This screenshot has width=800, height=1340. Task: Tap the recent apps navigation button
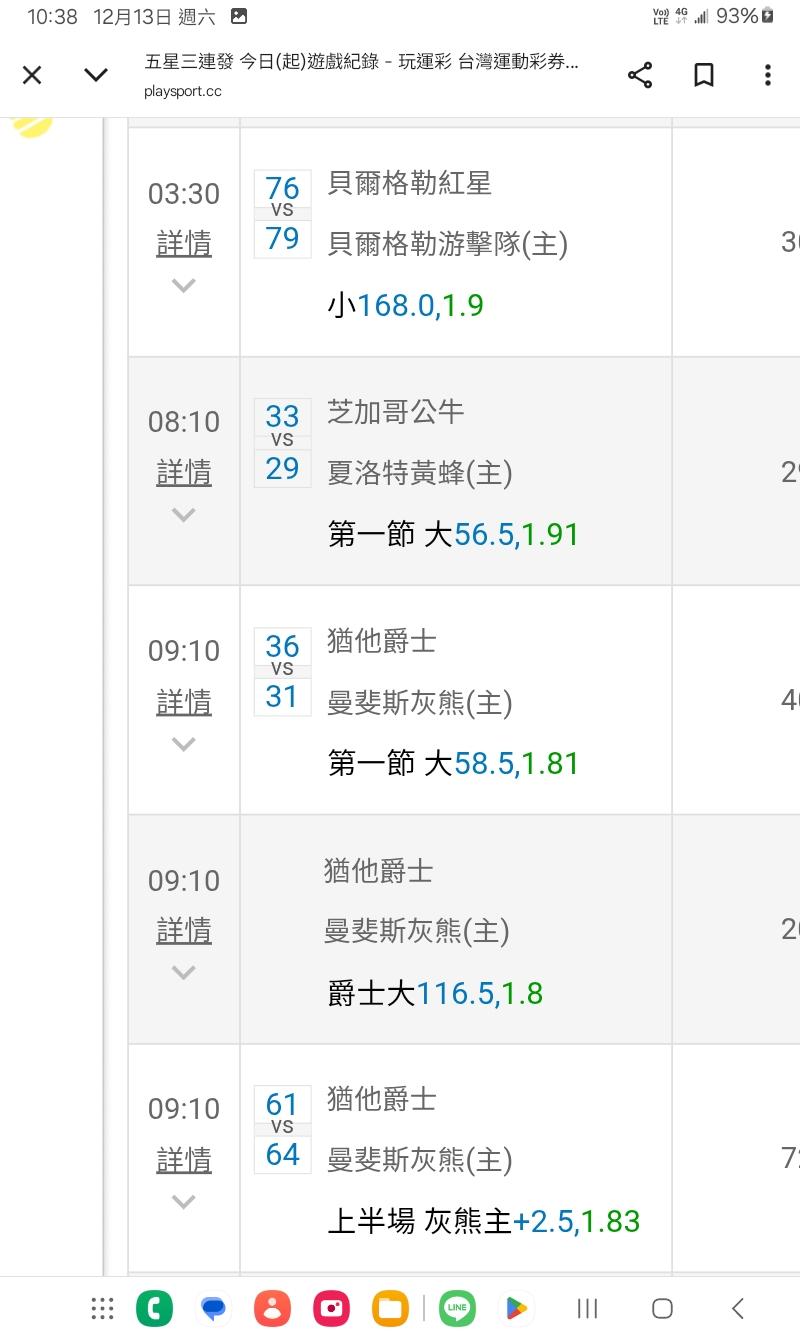click(x=588, y=1308)
